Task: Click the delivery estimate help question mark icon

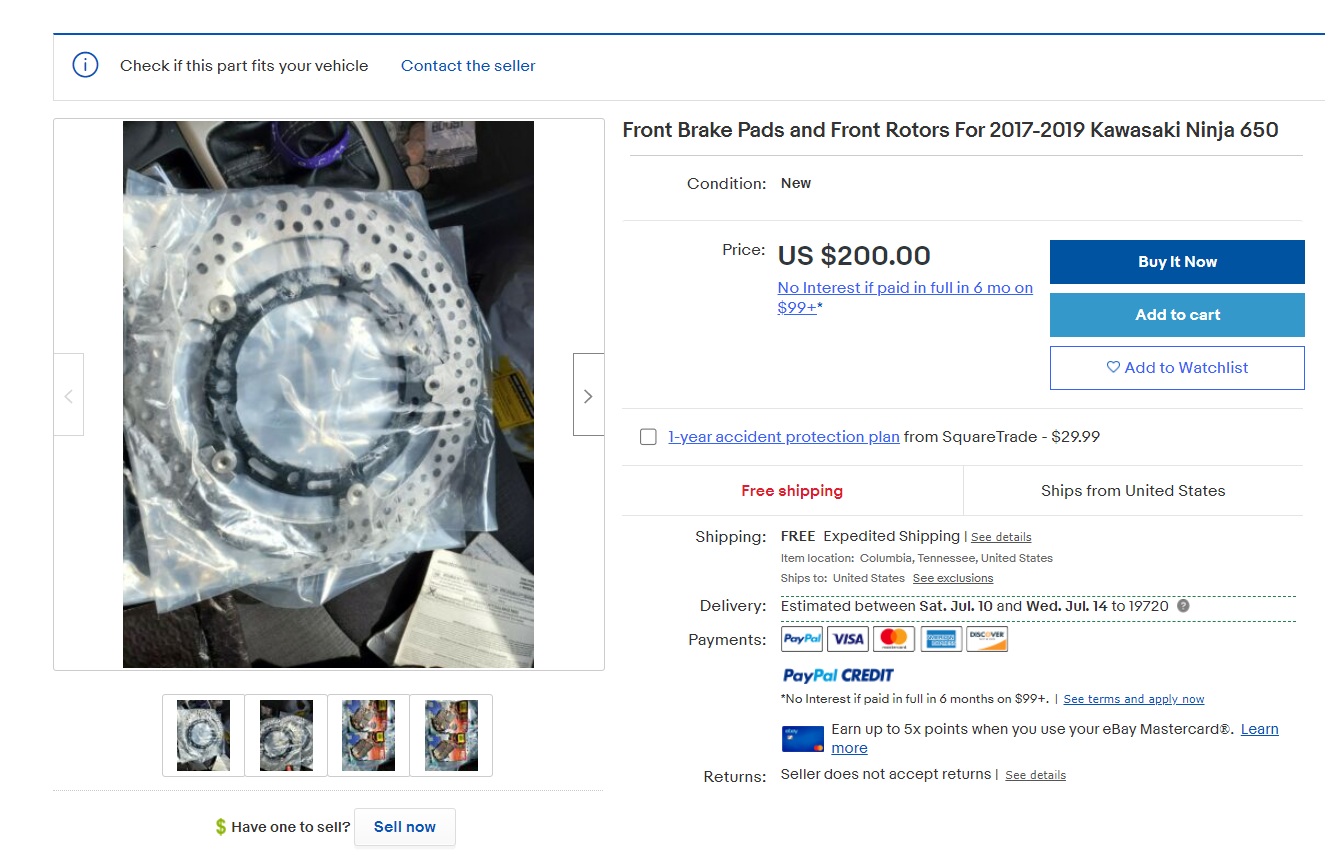Action: pyautogui.click(x=1183, y=606)
